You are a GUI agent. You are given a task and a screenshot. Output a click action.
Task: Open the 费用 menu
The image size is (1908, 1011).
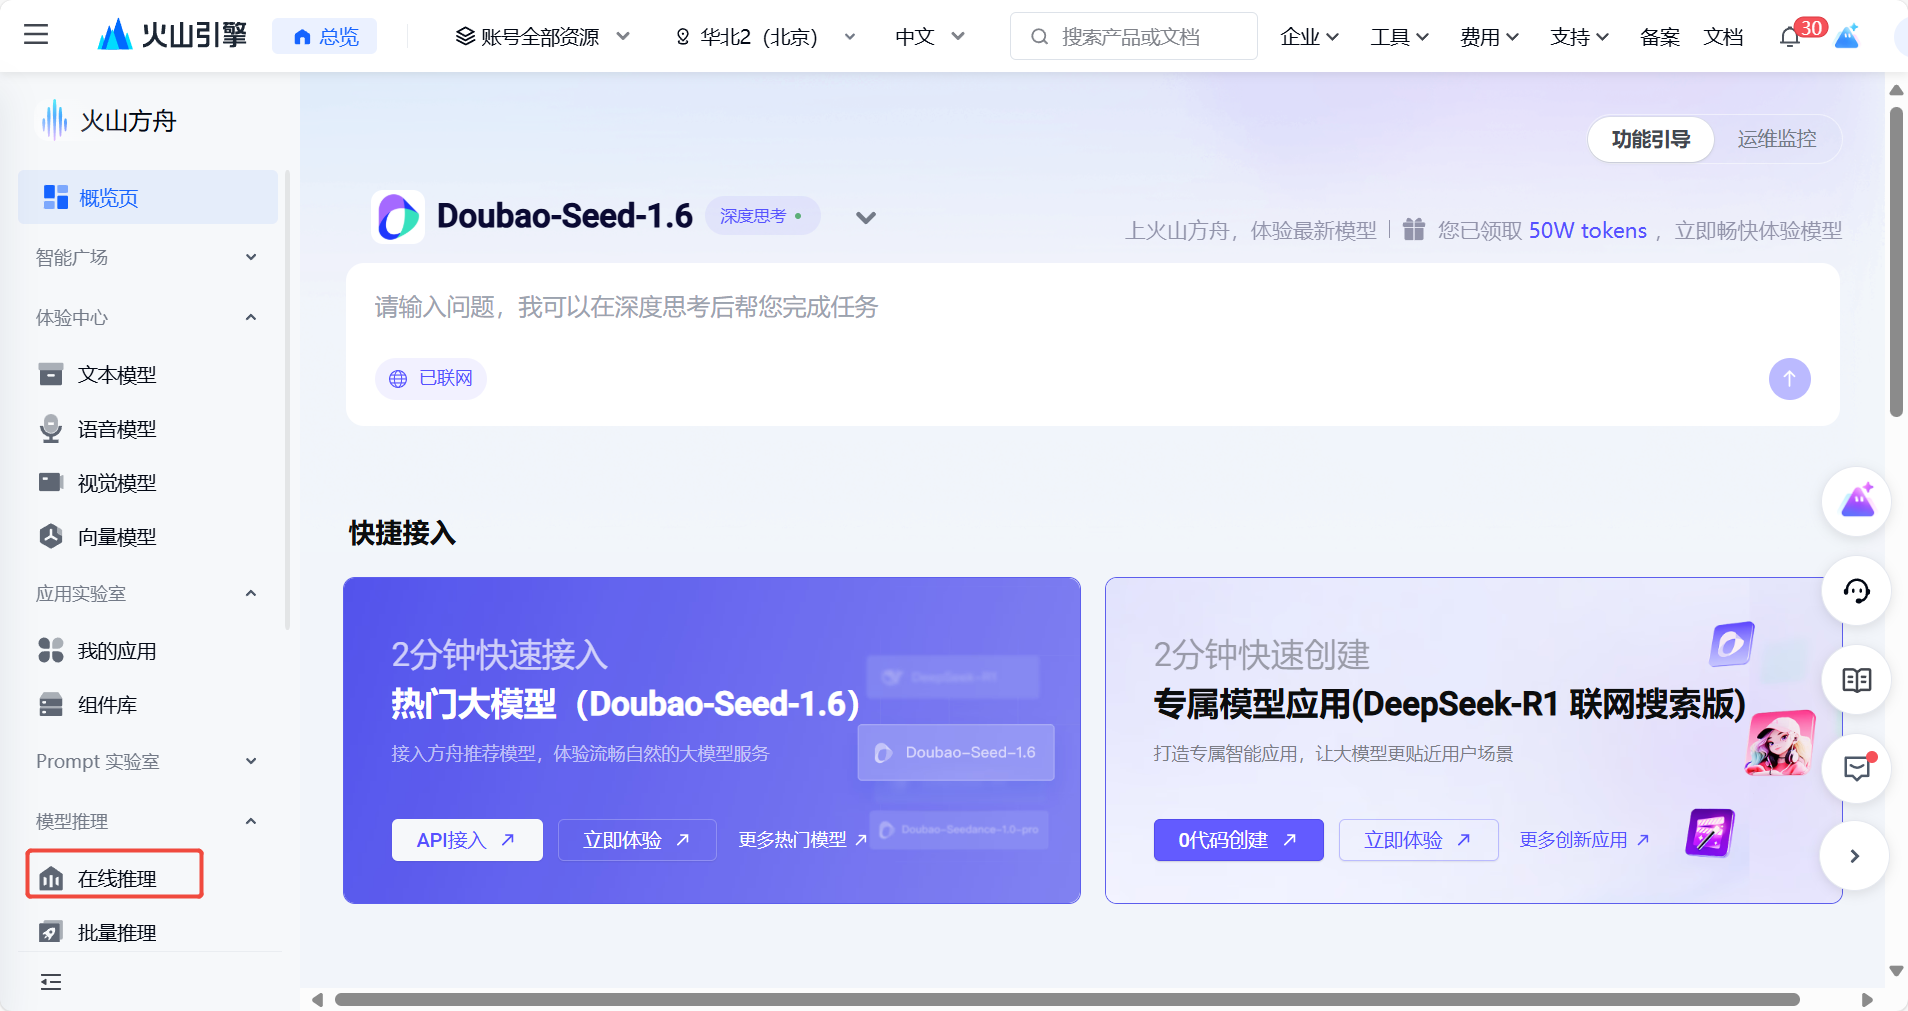pyautogui.click(x=1489, y=37)
